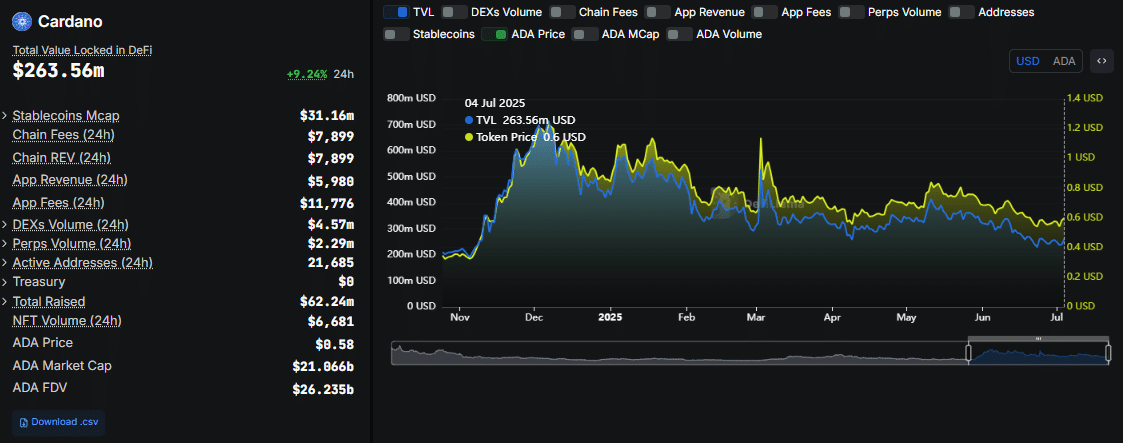
Task: Click the App Revenue (24h) label
Action: click(x=69, y=180)
